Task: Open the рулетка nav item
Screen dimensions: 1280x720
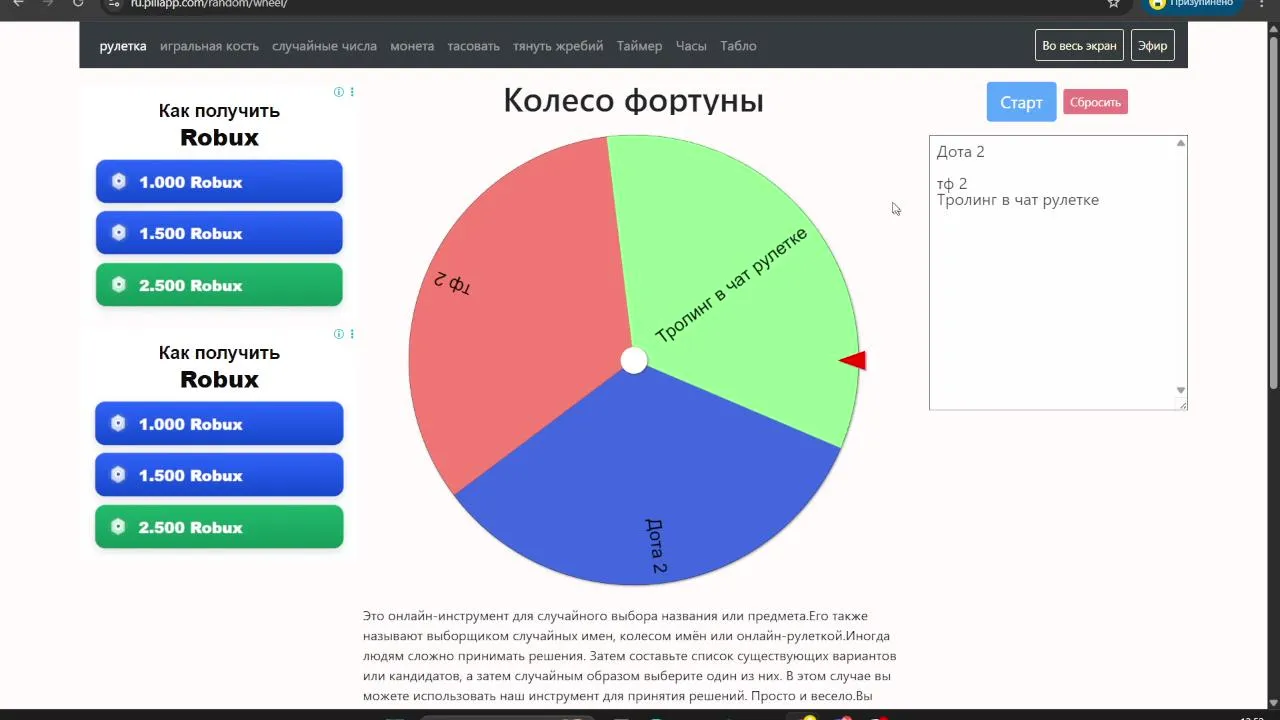Action: [123, 46]
